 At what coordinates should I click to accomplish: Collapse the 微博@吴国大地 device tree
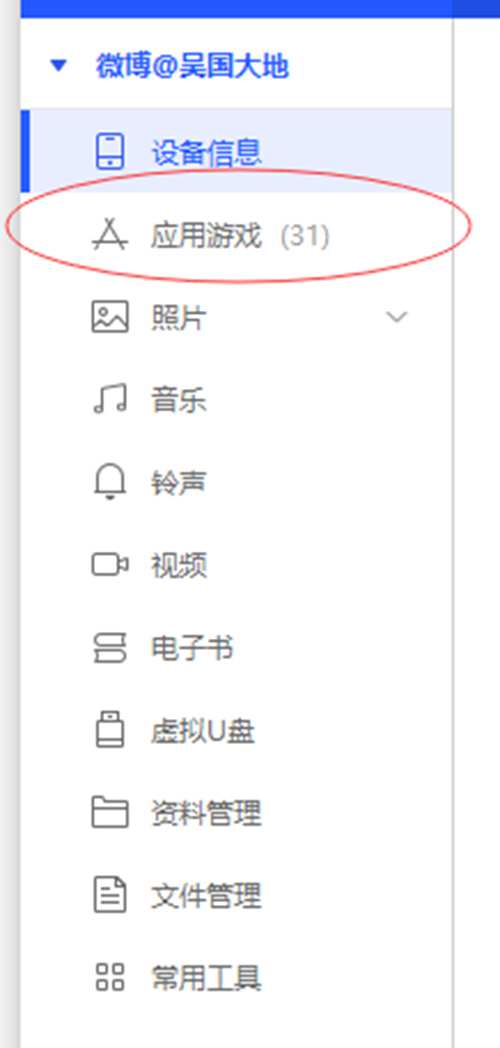[59, 66]
